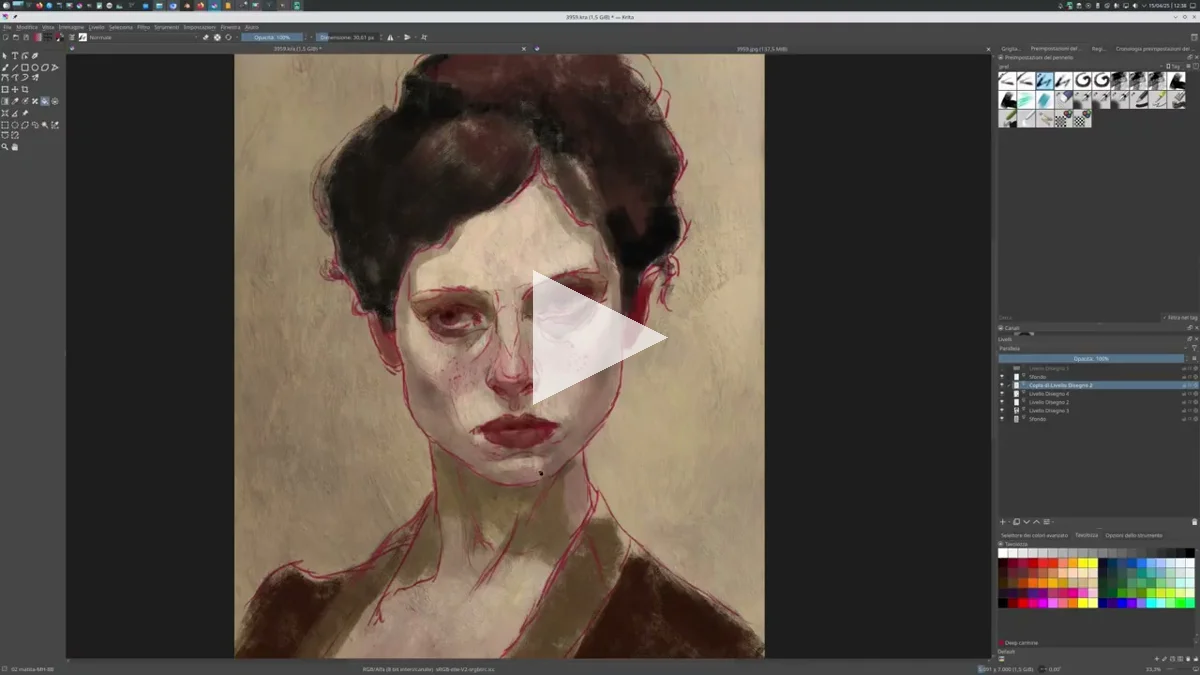Click the Opacità 100% slider in Livelli panel
This screenshot has width=1200, height=675.
click(1090, 358)
